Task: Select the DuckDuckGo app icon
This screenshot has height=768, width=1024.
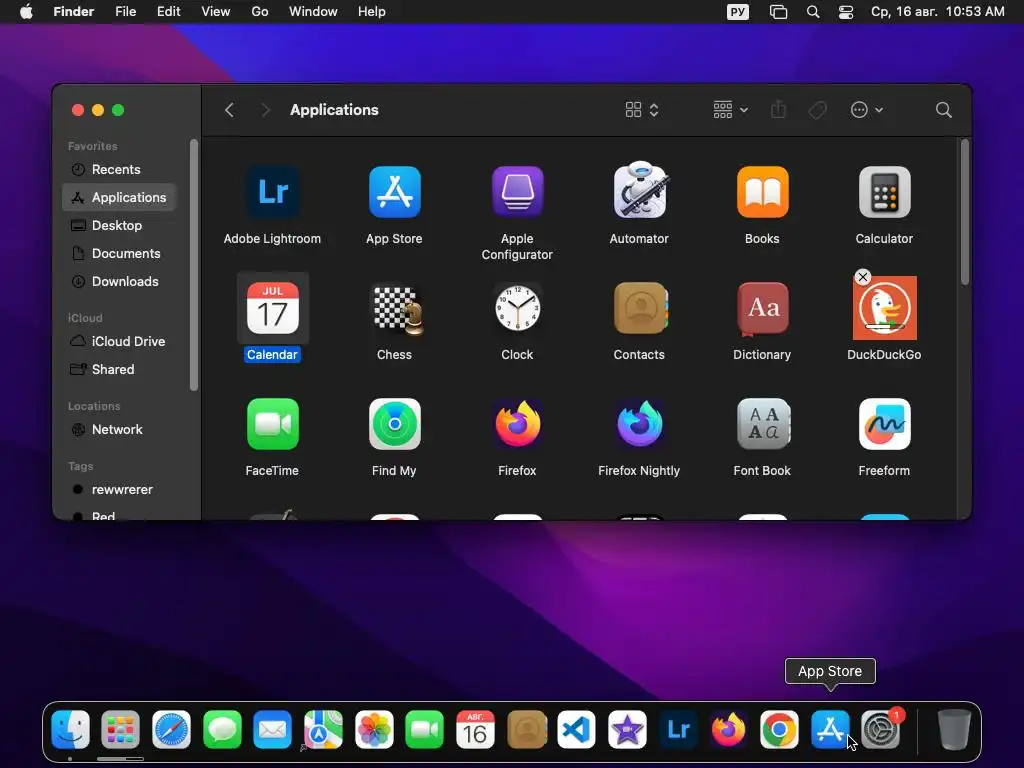Action: 884,308
